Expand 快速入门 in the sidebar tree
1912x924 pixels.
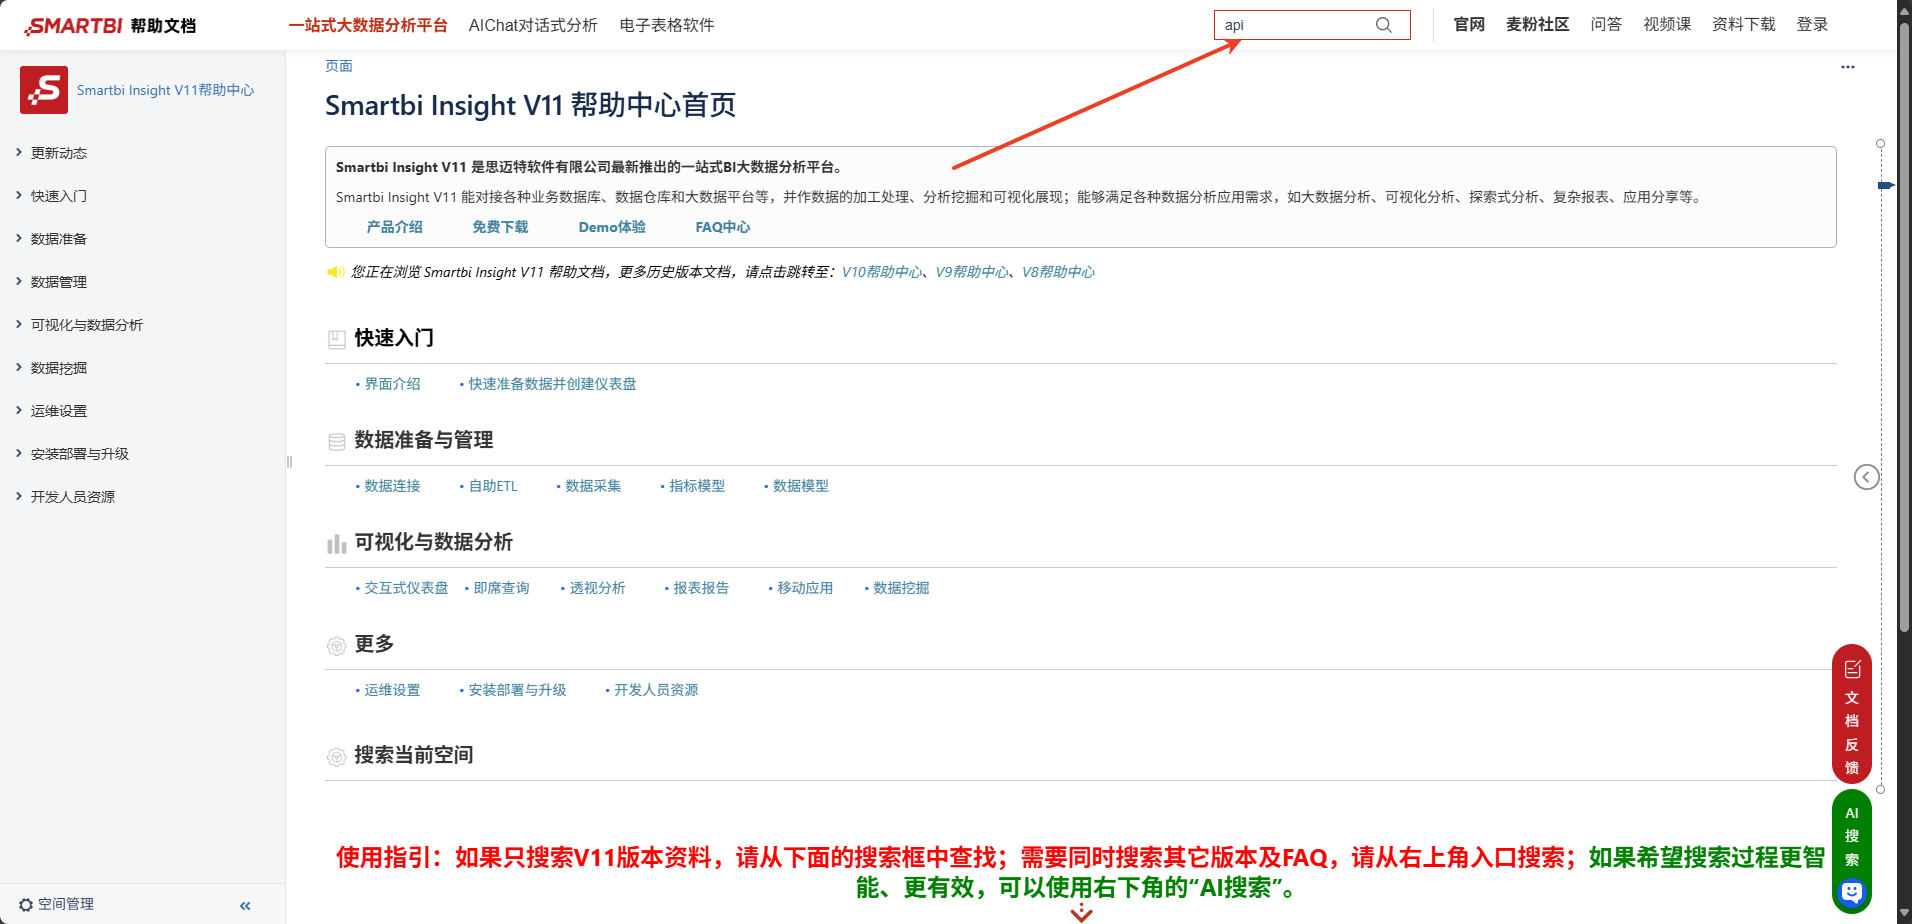(x=19, y=195)
